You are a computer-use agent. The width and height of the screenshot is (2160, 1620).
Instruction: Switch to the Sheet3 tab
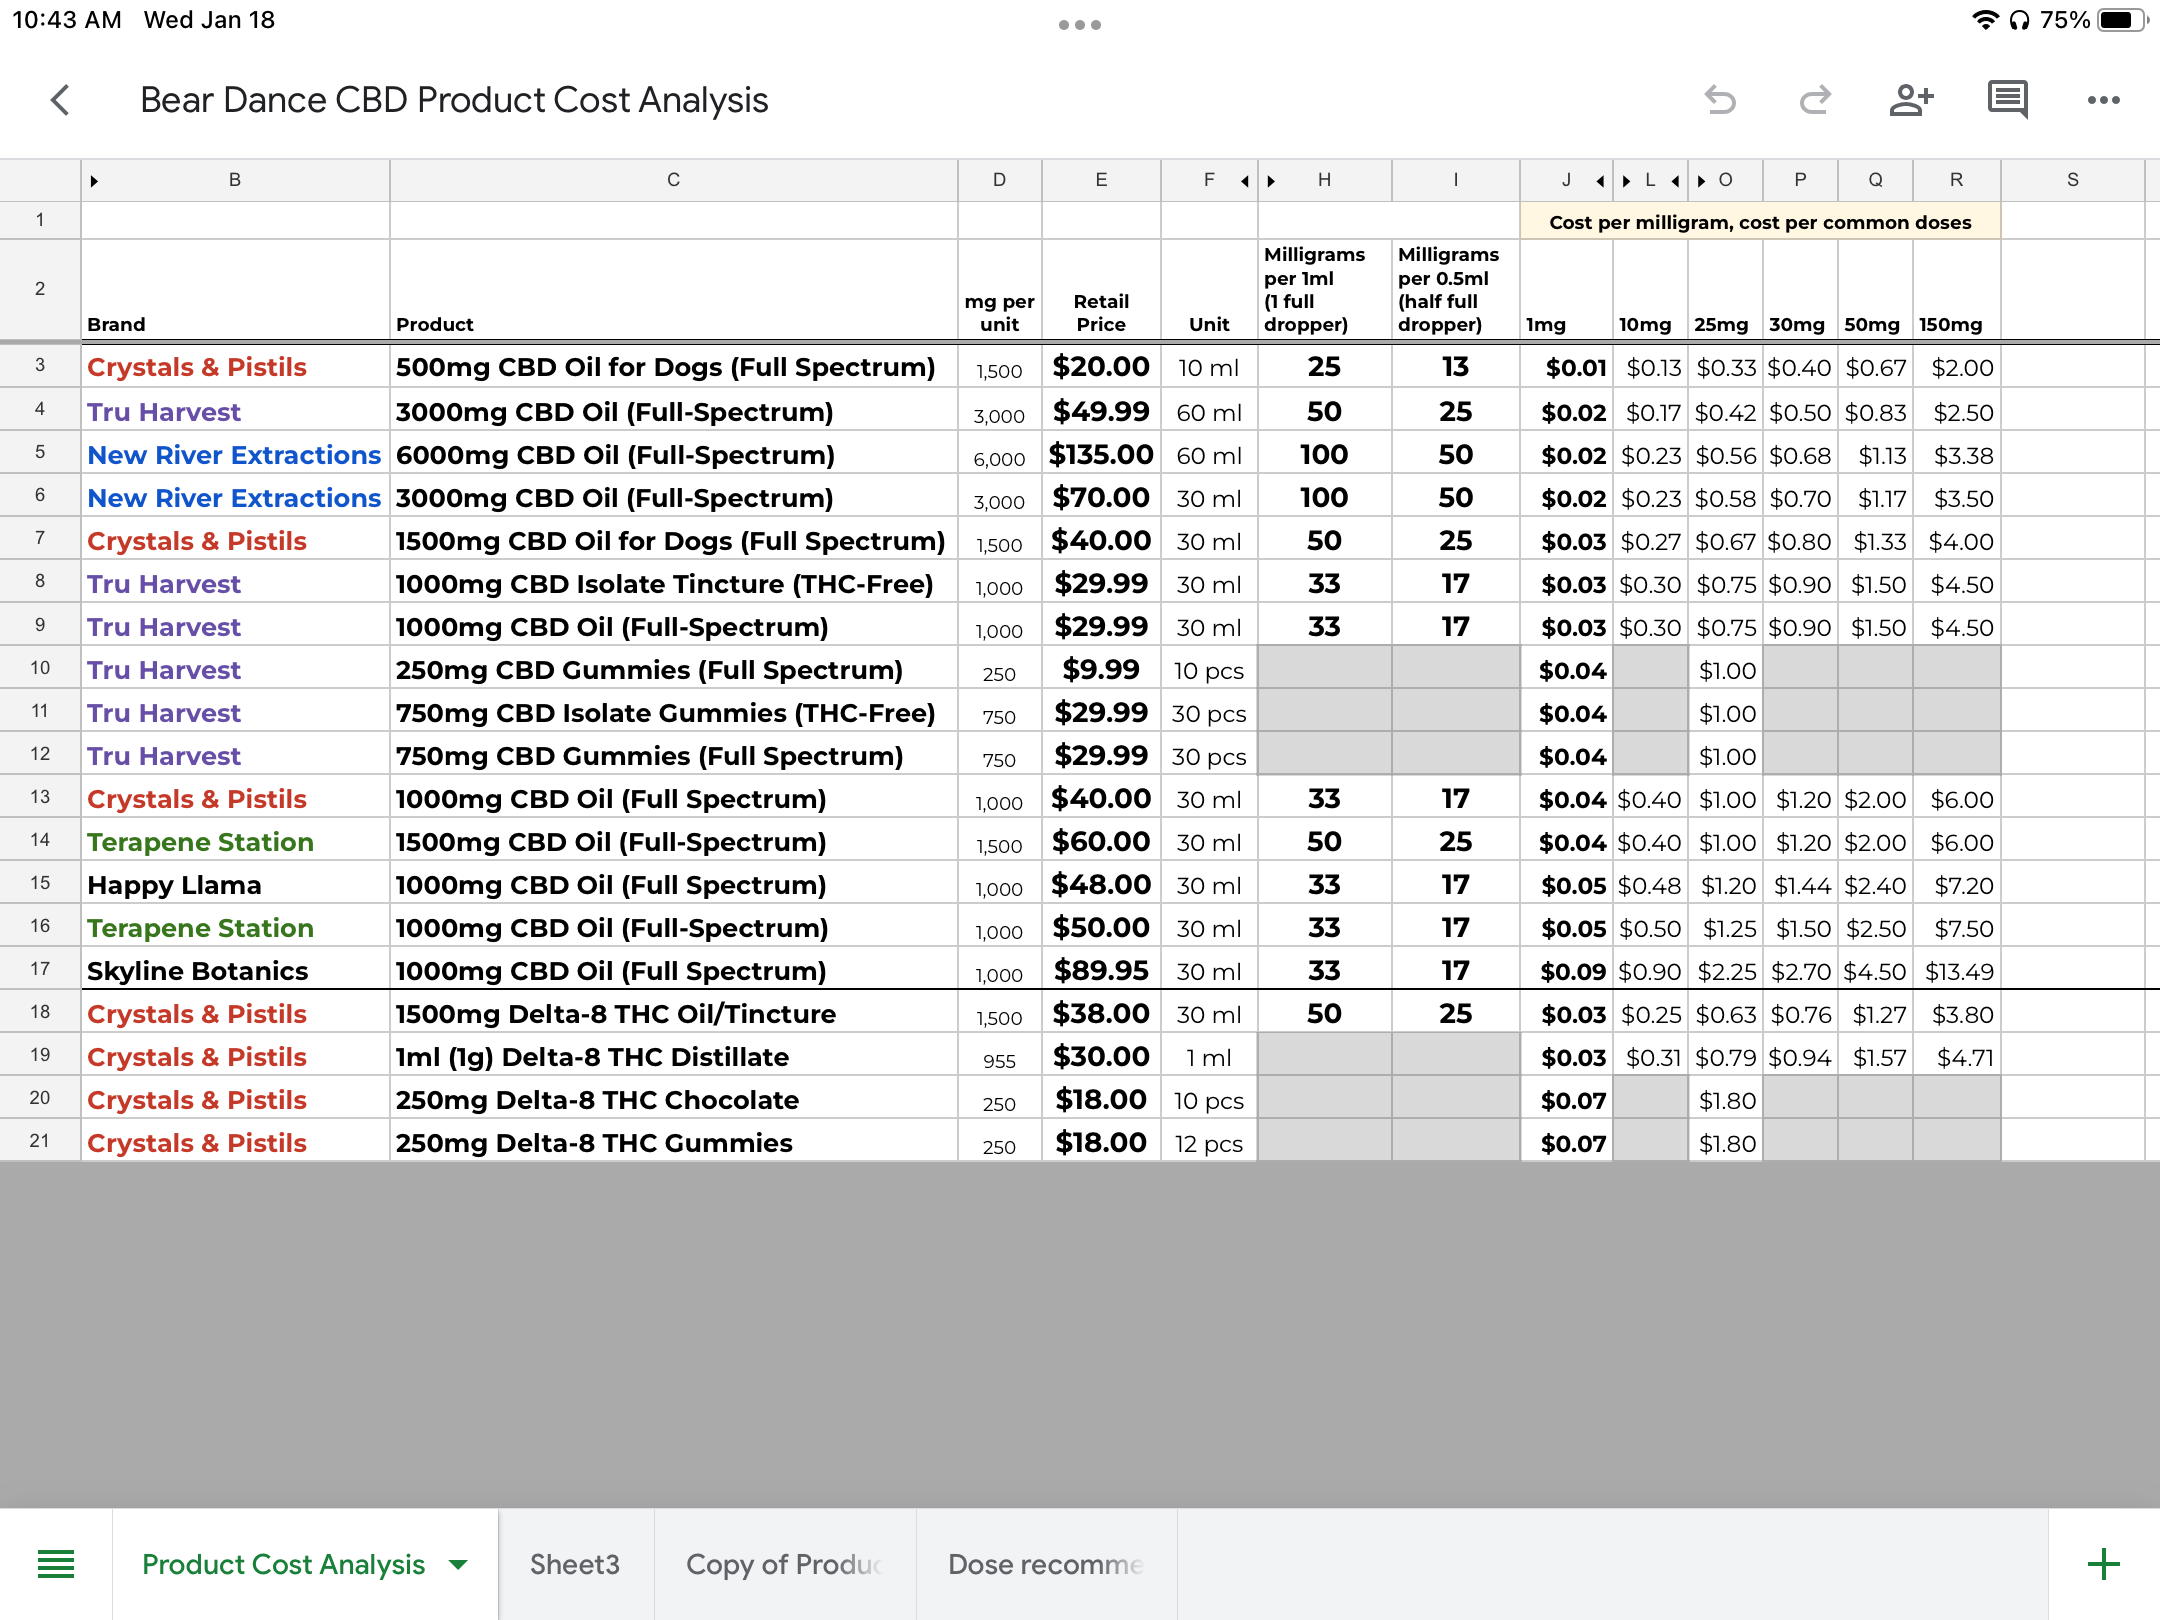[x=575, y=1565]
